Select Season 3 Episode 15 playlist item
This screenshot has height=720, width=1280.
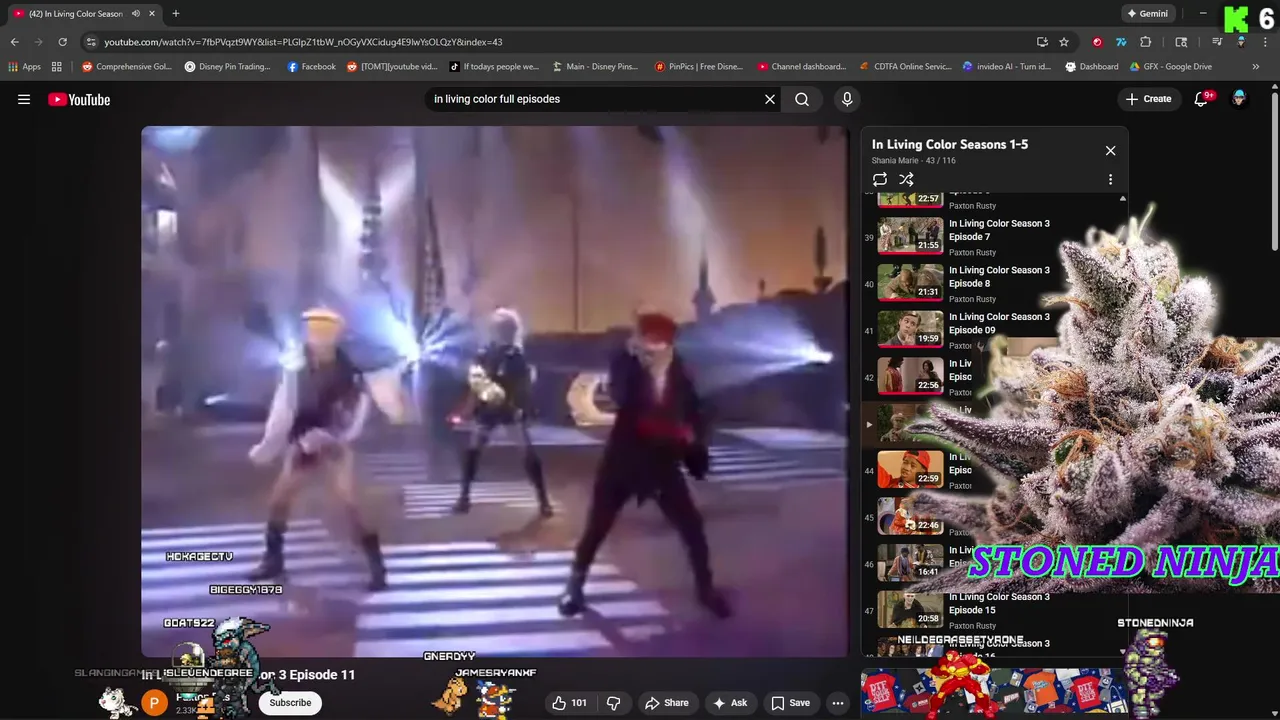[x=962, y=610]
